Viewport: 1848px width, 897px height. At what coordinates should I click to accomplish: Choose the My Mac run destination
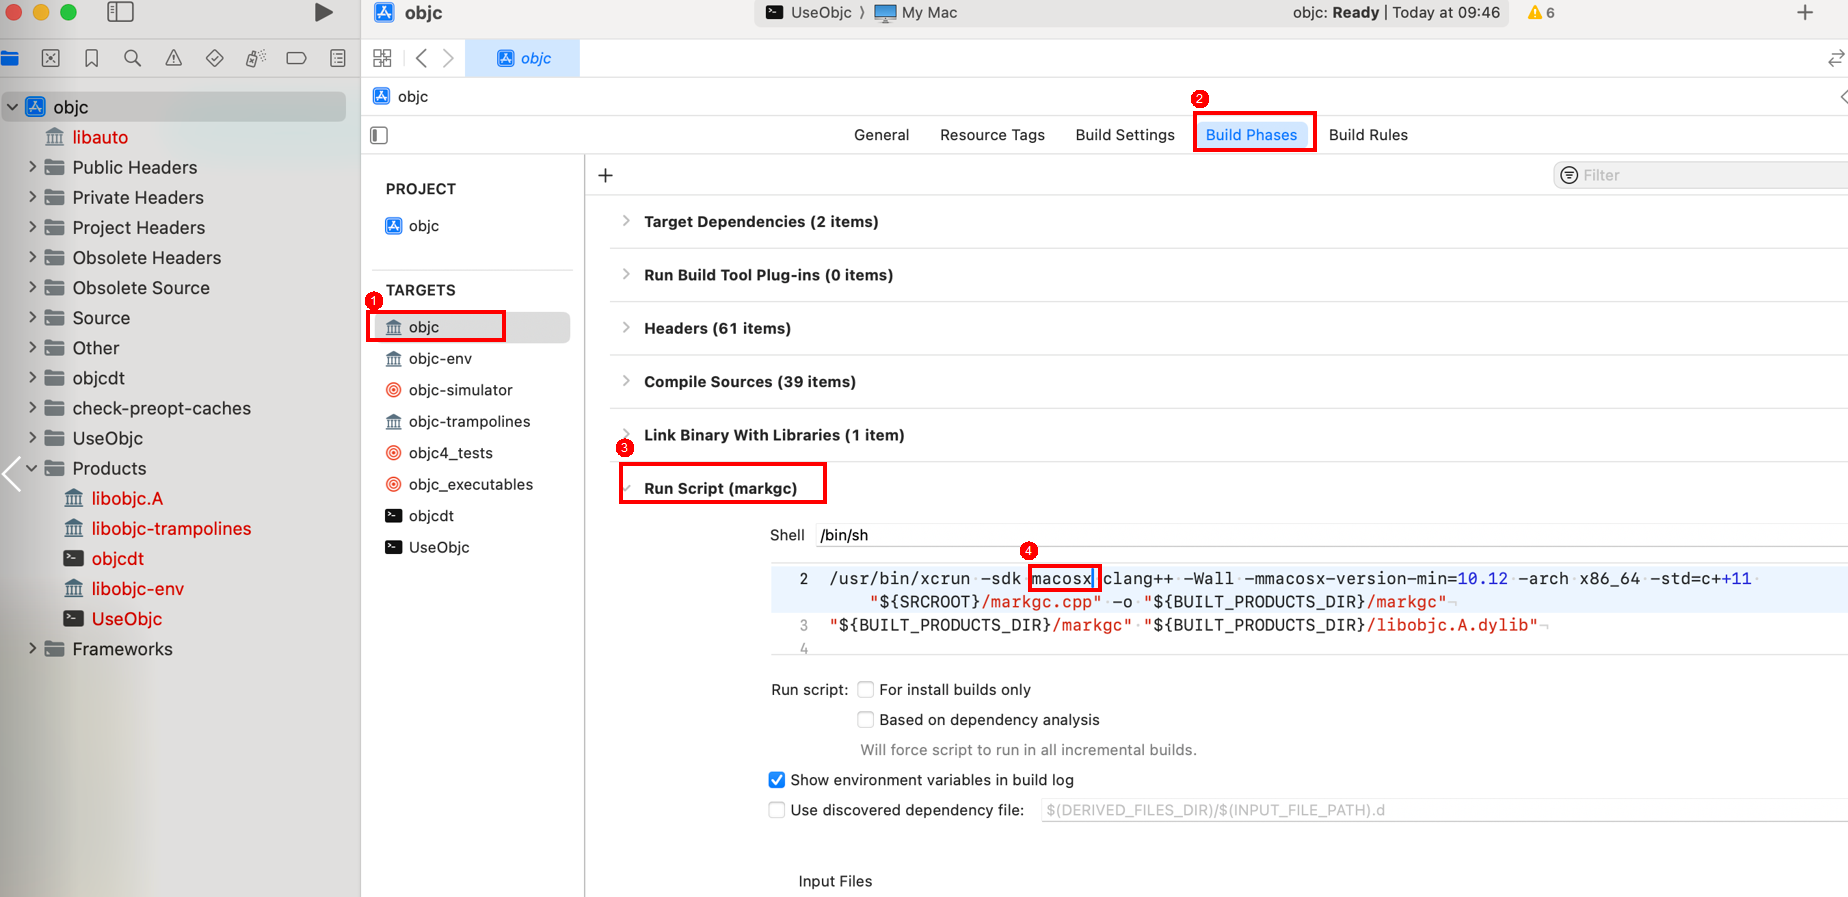[916, 13]
